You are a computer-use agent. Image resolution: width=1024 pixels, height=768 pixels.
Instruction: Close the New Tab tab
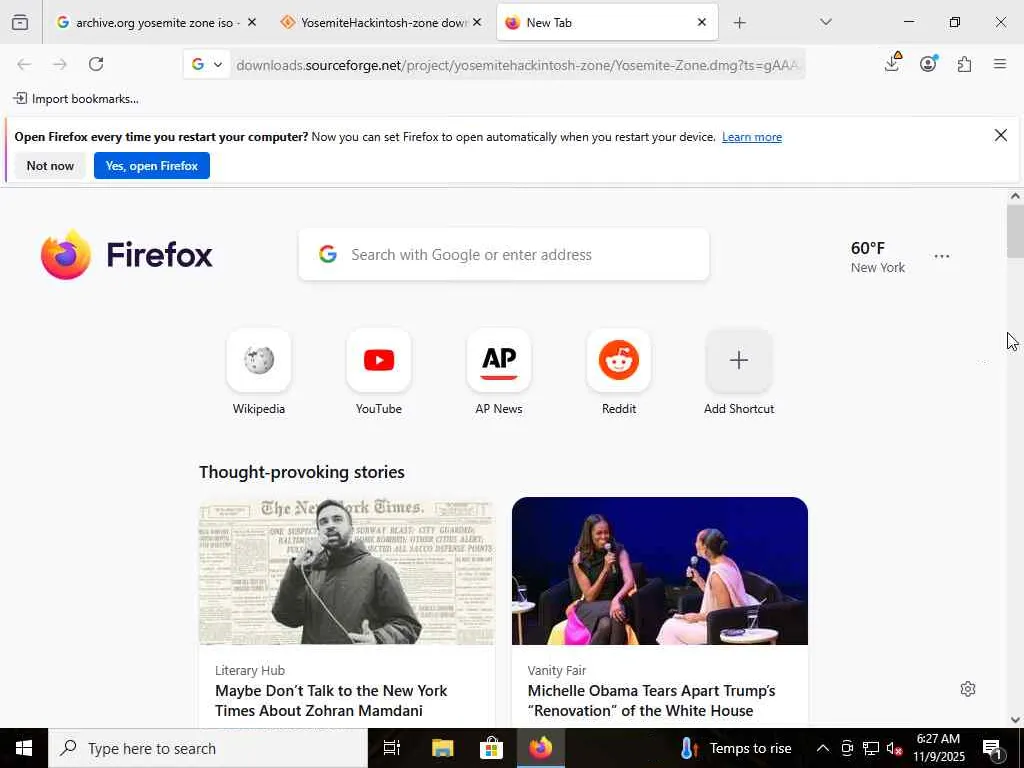pyautogui.click(x=702, y=22)
